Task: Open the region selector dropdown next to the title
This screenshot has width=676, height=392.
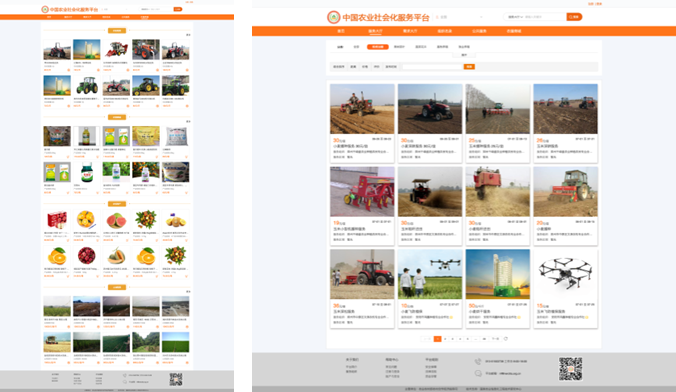Action: coord(459,17)
